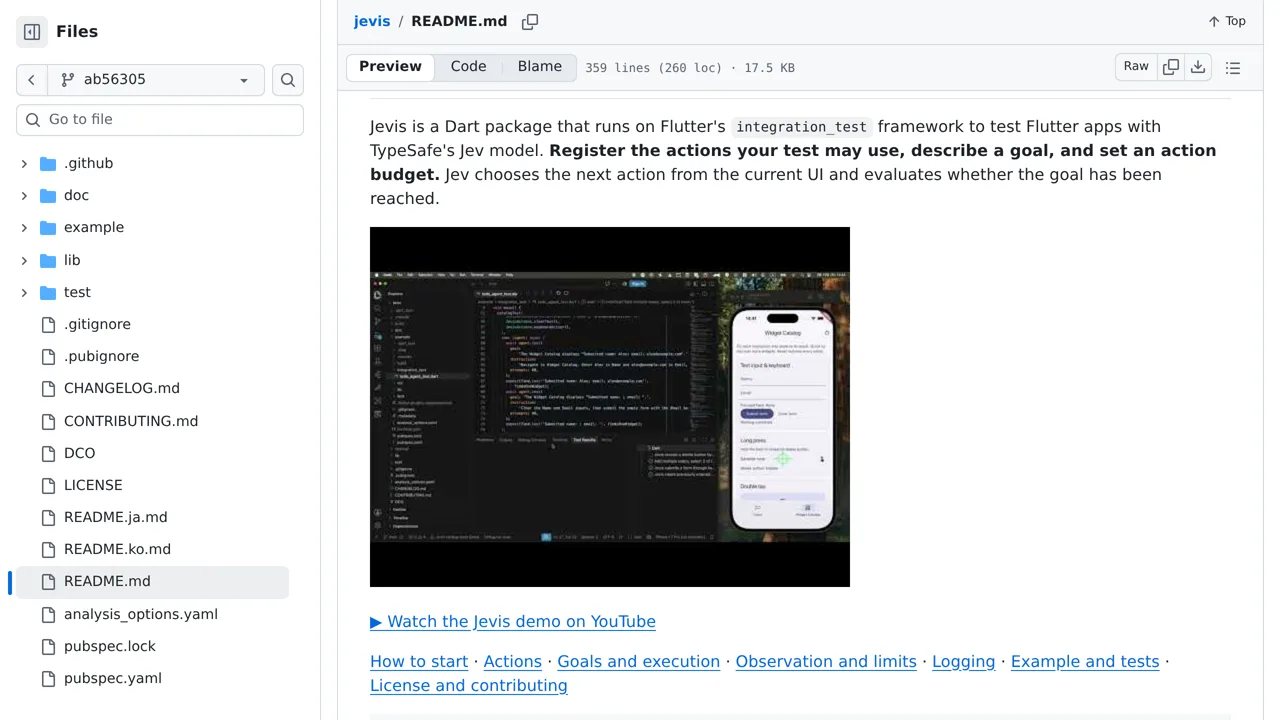
Task: Copy the file path icon next to README.md
Action: [x=530, y=21]
